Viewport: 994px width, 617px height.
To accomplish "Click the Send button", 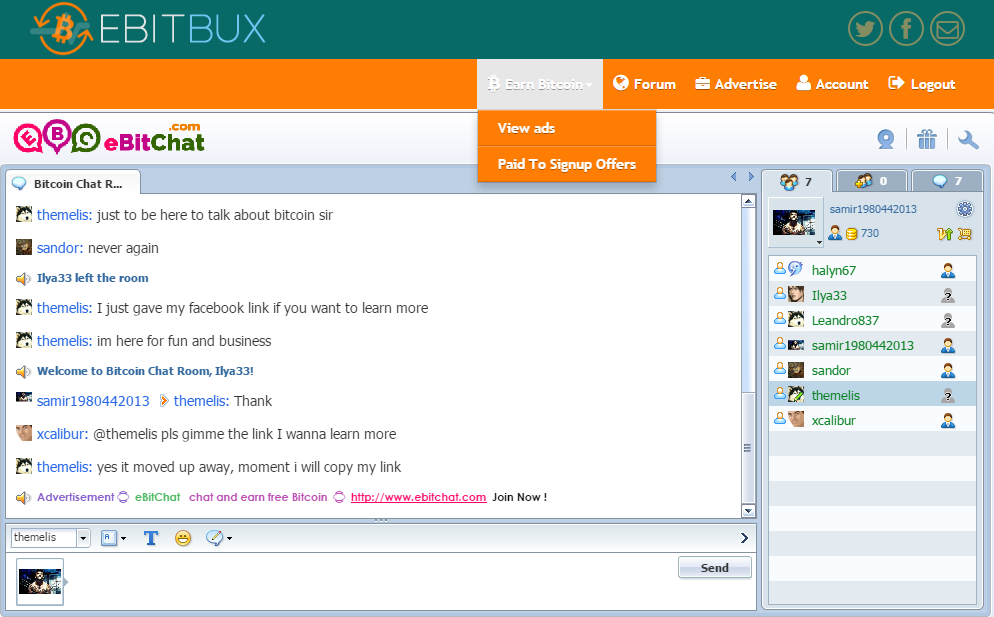I will (714, 568).
